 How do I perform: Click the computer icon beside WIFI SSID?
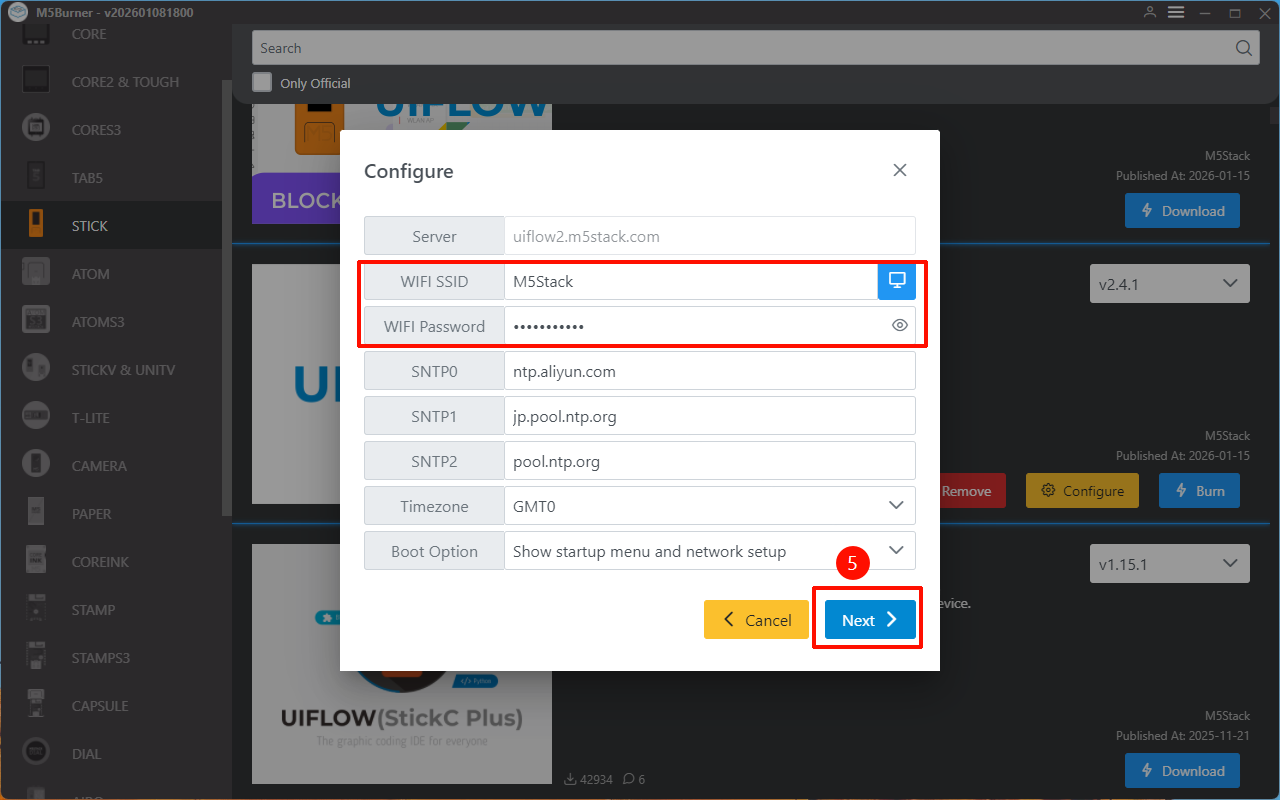point(896,281)
